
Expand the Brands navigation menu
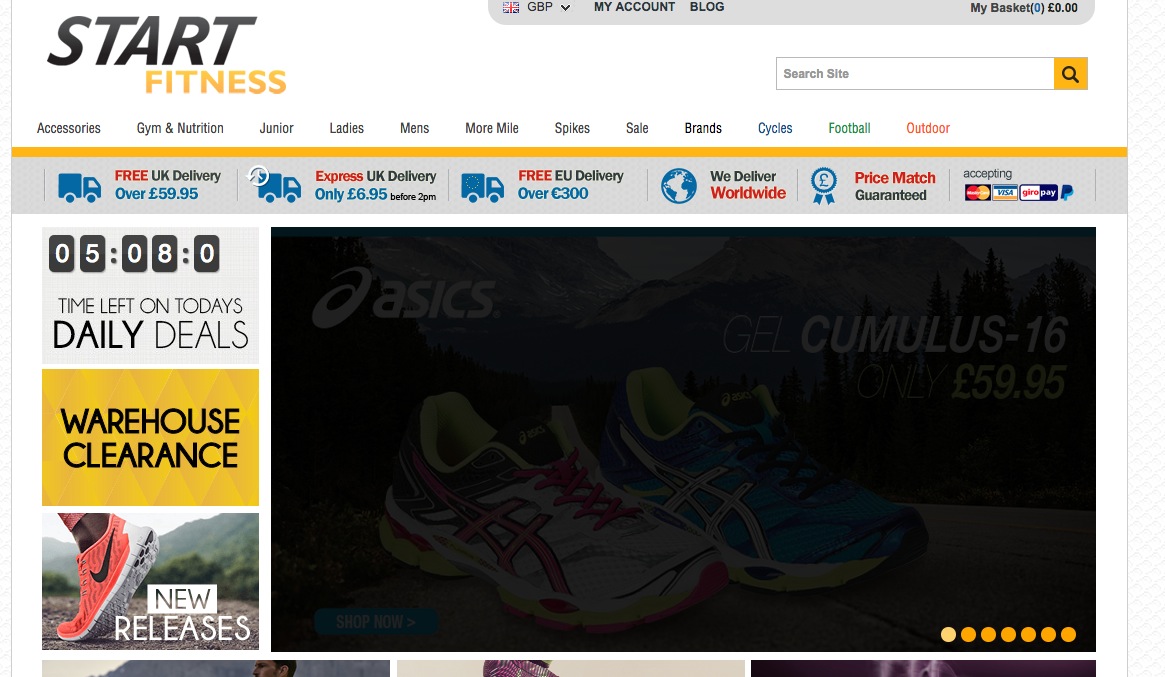click(703, 128)
